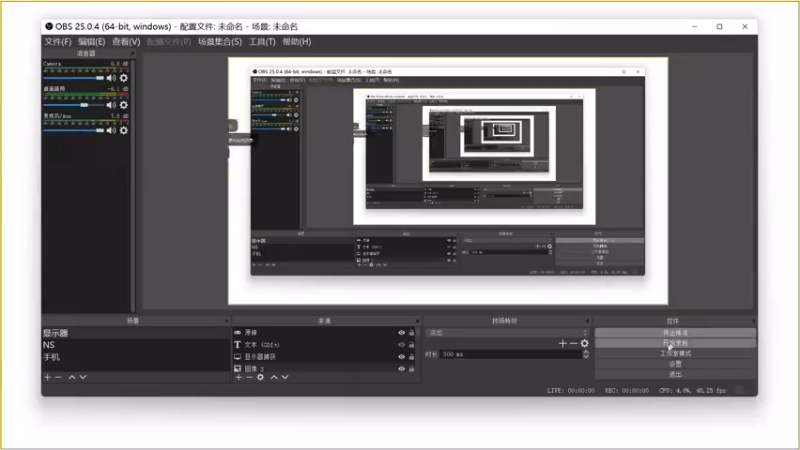800x450 pixels.
Task: Remove the selected source
Action: pos(249,377)
